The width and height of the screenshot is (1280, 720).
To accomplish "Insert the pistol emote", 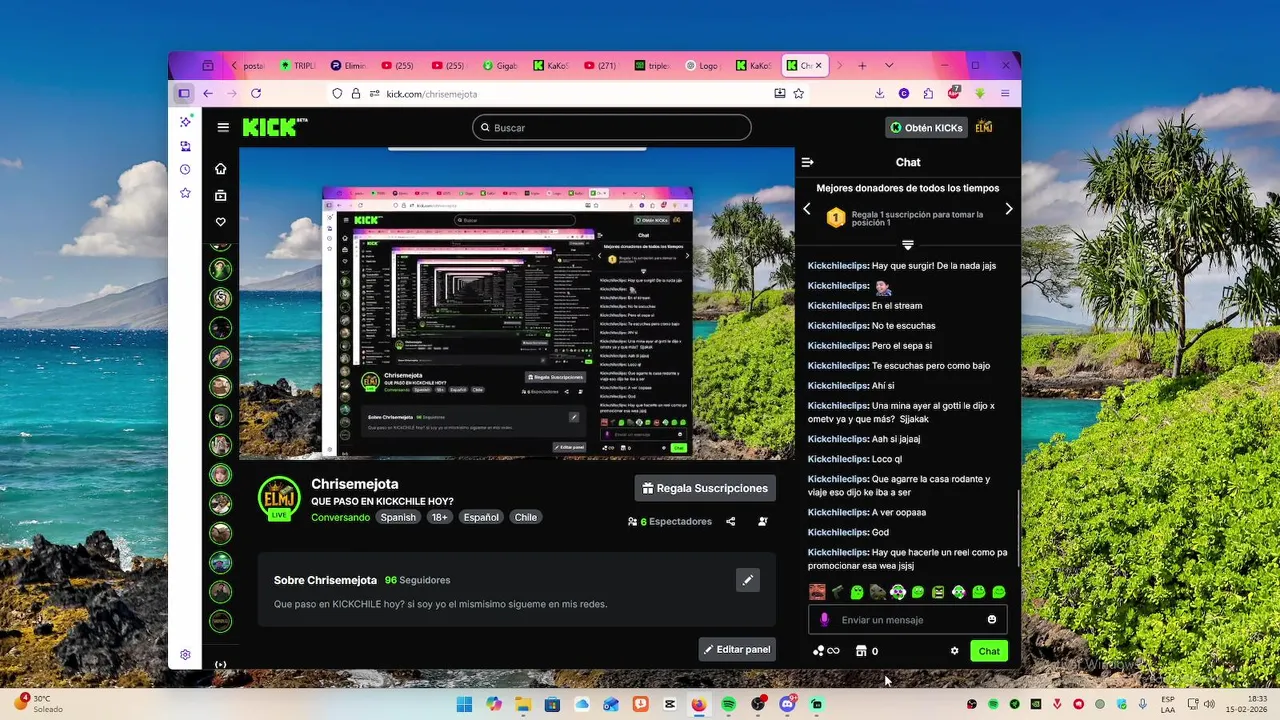I will tap(837, 592).
